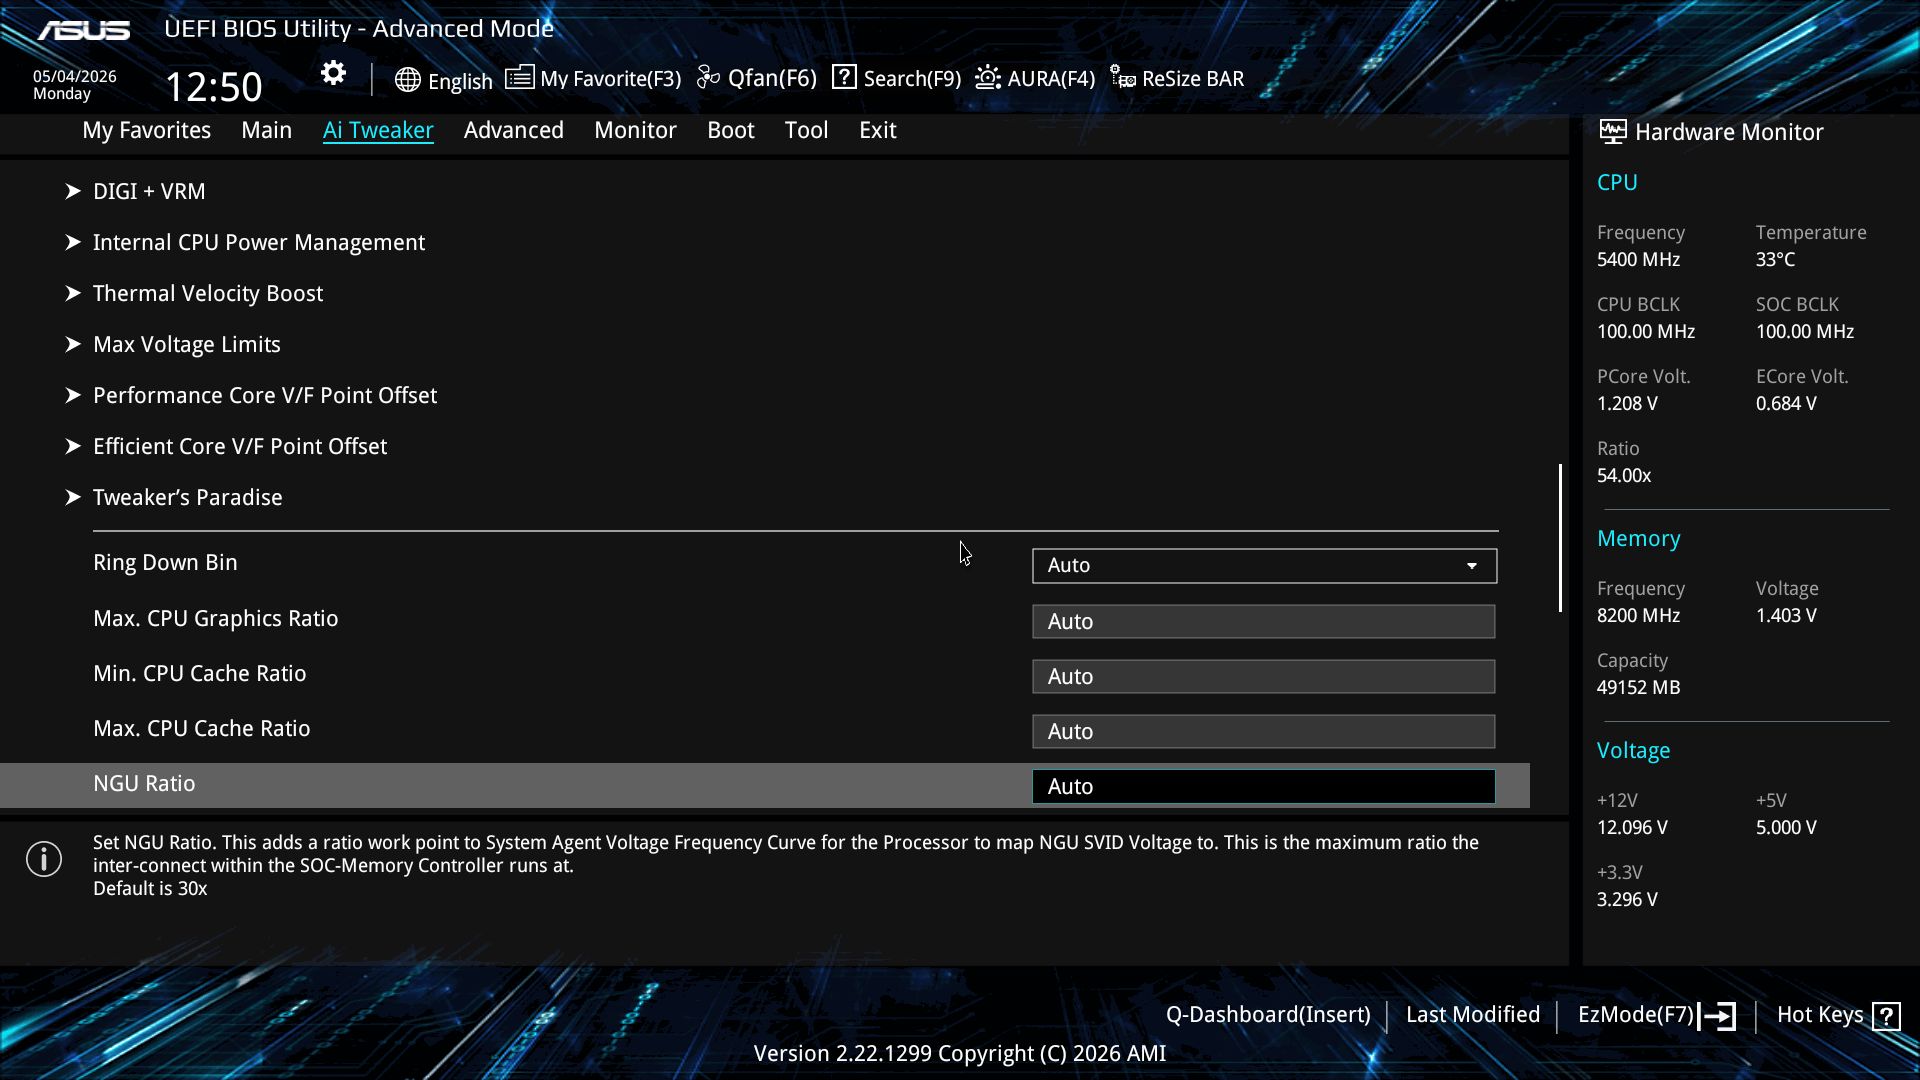Open Q-Dashboard(Insert)
Screen dimensions: 1920x1080
1268,1014
